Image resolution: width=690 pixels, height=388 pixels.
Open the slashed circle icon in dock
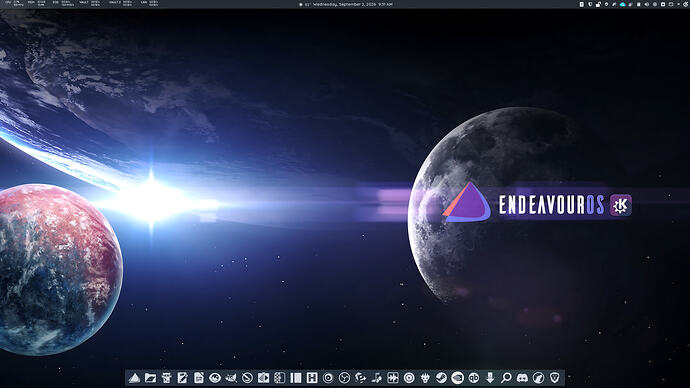pyautogui.click(x=247, y=377)
